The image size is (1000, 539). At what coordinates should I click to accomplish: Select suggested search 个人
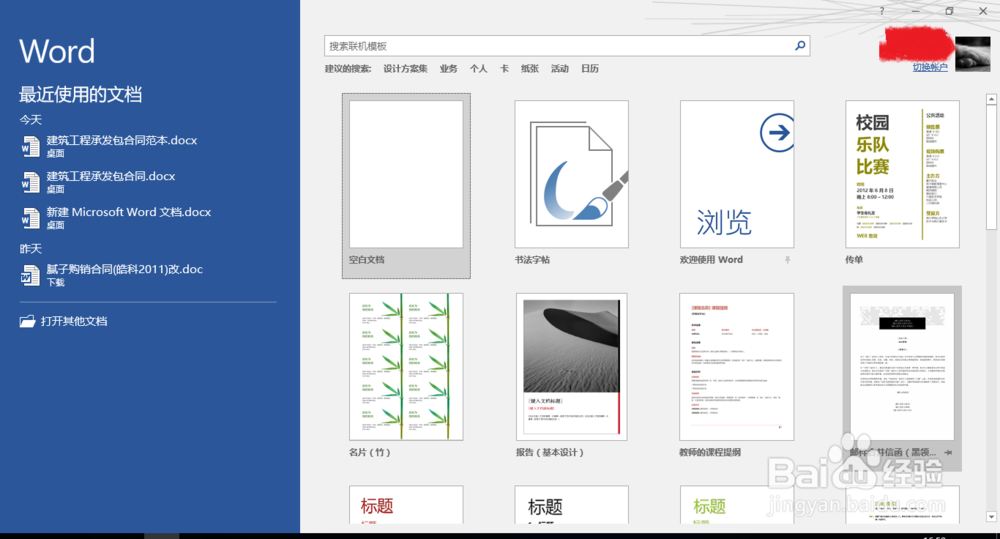[478, 68]
